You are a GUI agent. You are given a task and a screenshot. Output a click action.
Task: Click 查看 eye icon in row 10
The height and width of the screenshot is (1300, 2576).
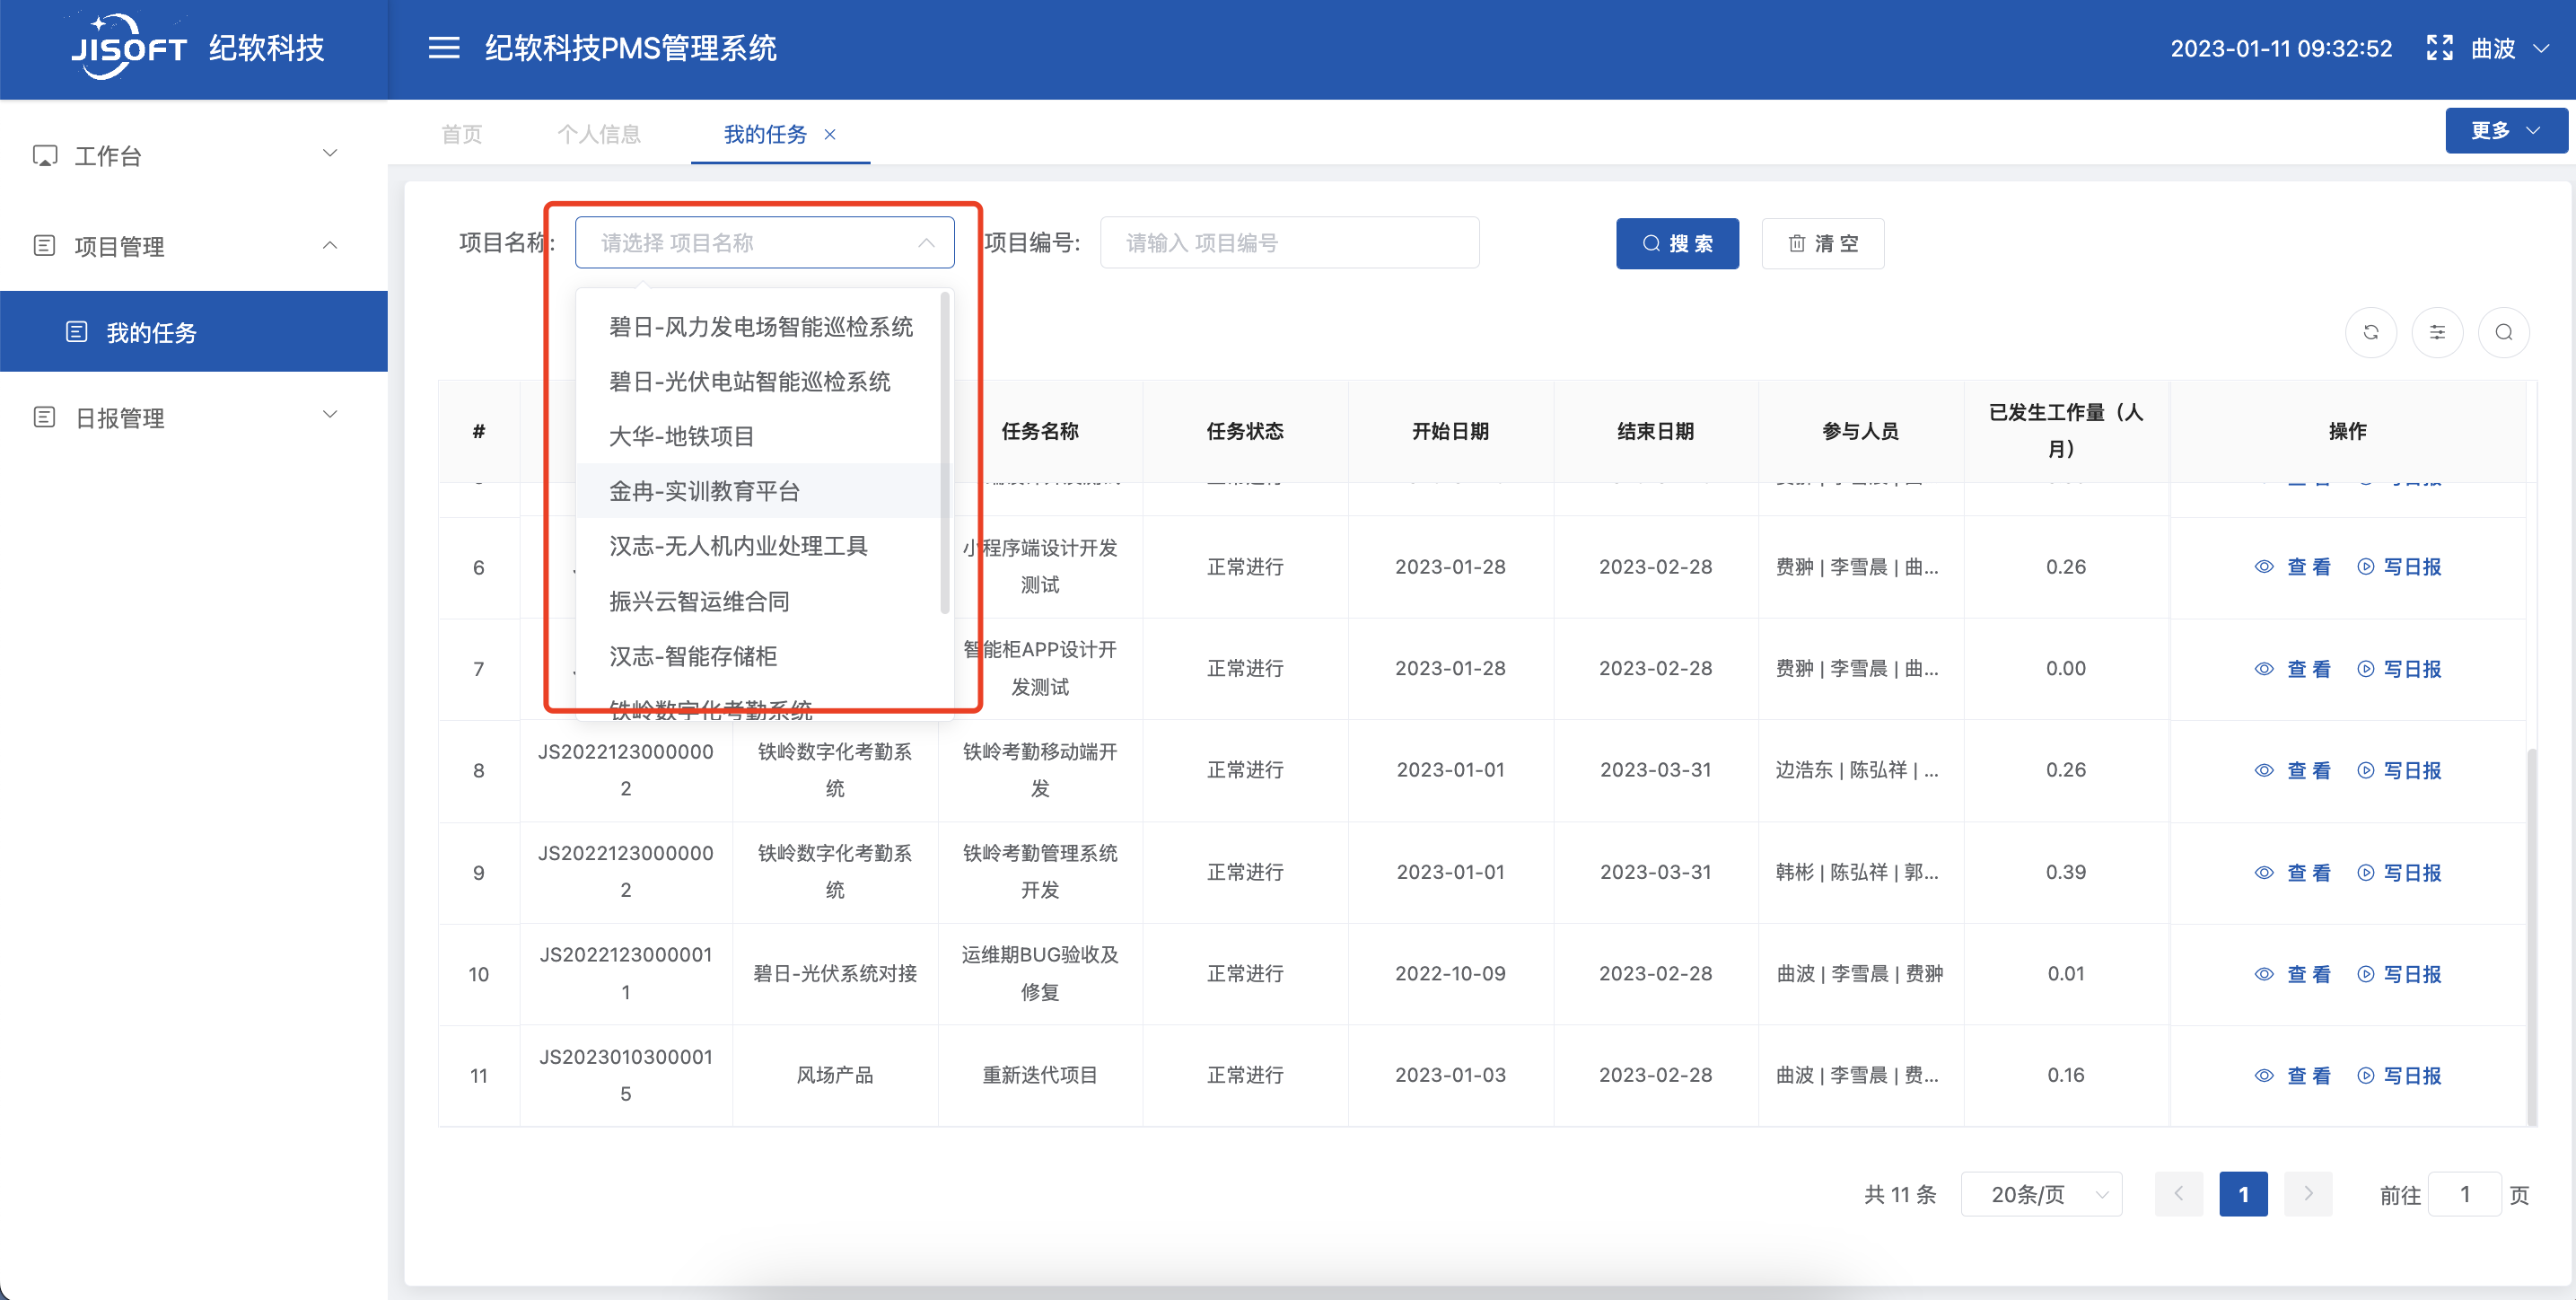(2264, 974)
